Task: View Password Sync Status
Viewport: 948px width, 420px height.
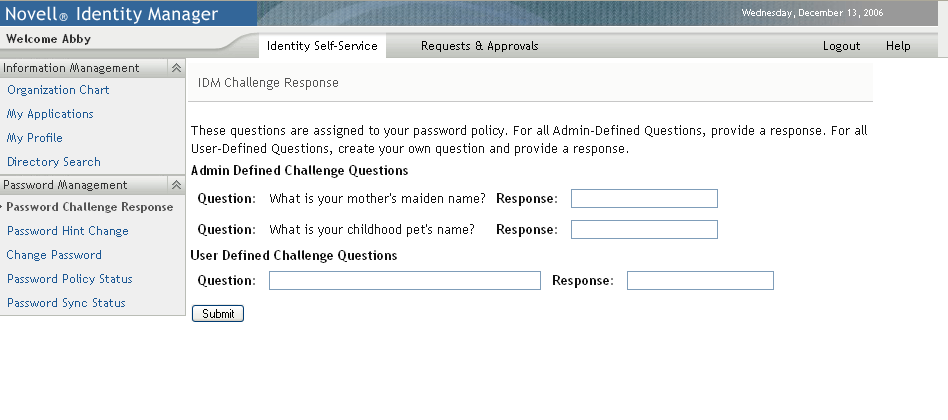Action: [x=66, y=303]
